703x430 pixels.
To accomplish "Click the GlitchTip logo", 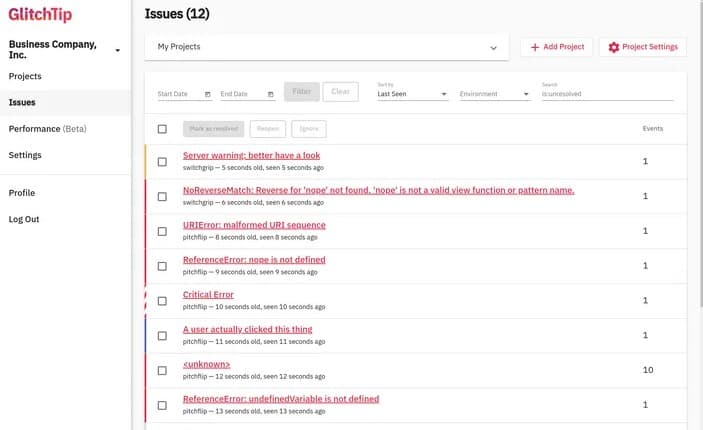I will pos(40,14).
